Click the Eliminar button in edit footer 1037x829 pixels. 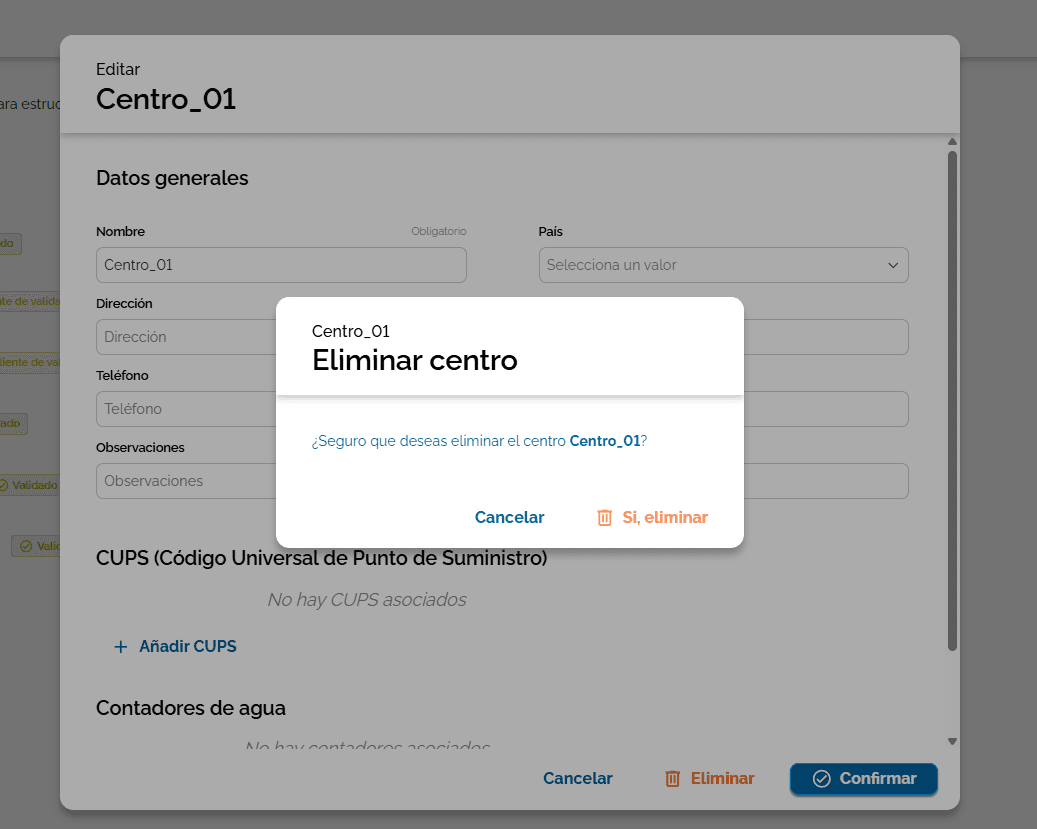coord(710,779)
